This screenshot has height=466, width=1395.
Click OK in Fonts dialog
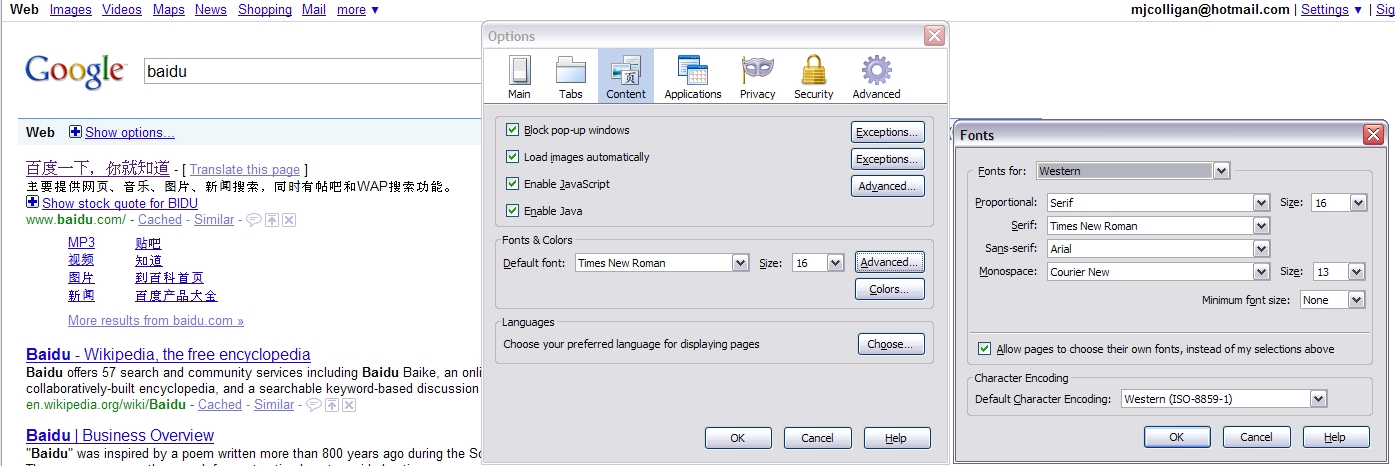[1177, 437]
